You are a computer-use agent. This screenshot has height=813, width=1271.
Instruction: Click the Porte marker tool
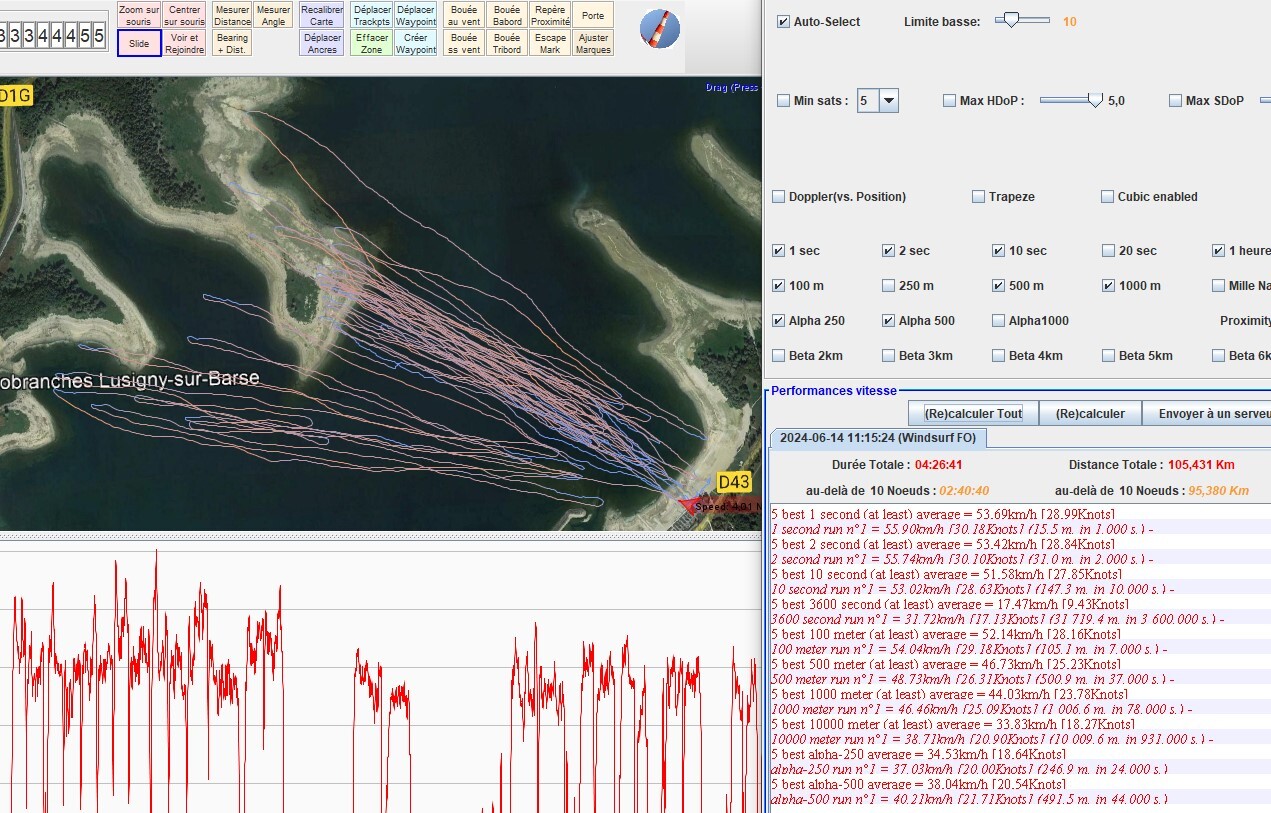[x=593, y=15]
